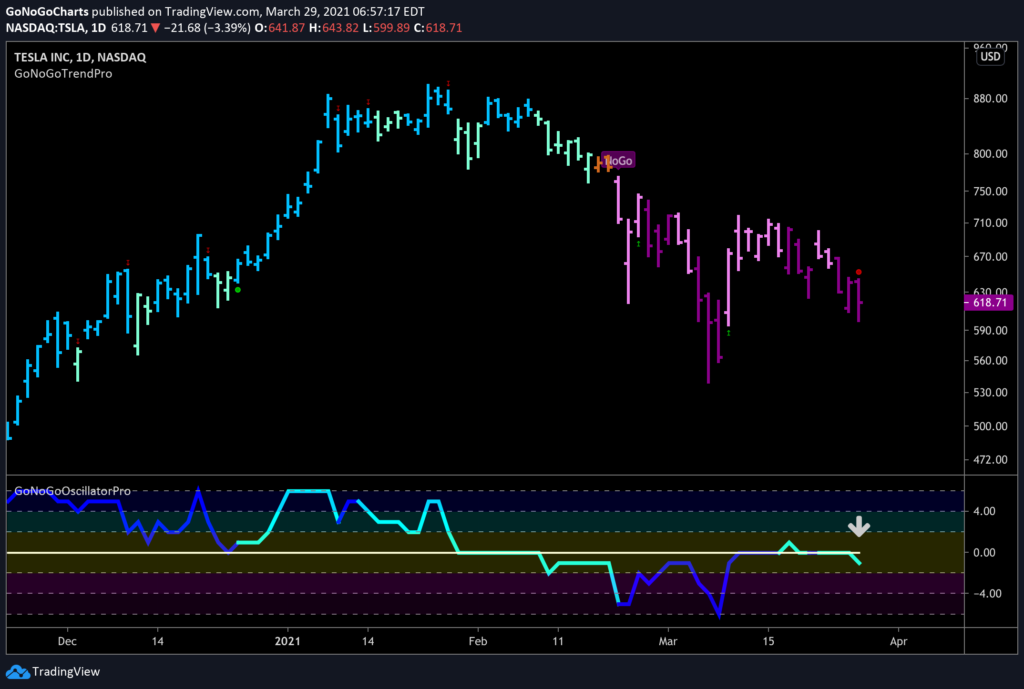Click the Feb label on time axis
The image size is (1024, 689).
click(478, 641)
